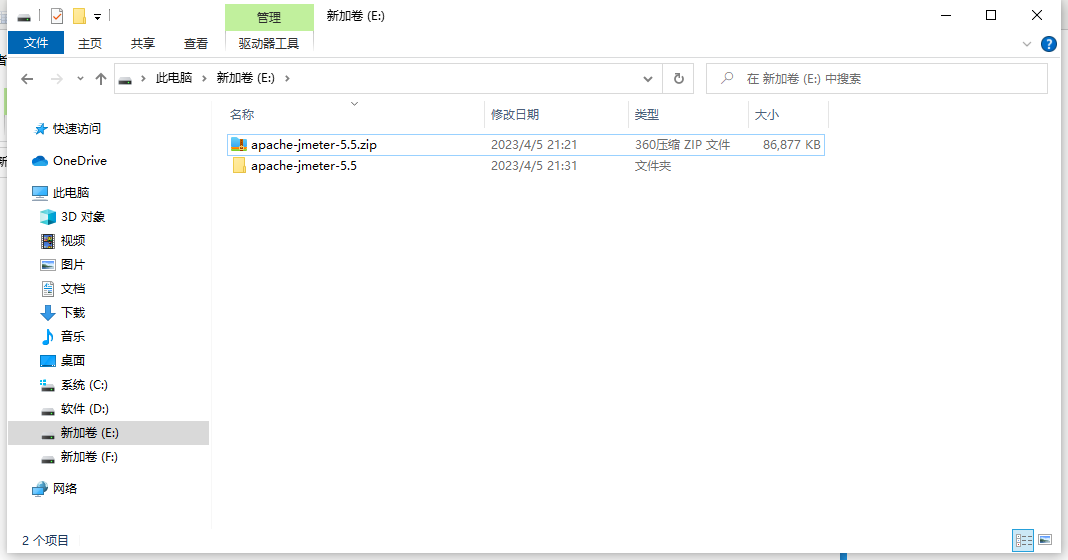This screenshot has width=1068, height=560.
Task: Select the 管理 contextual tab
Action: pyautogui.click(x=269, y=17)
